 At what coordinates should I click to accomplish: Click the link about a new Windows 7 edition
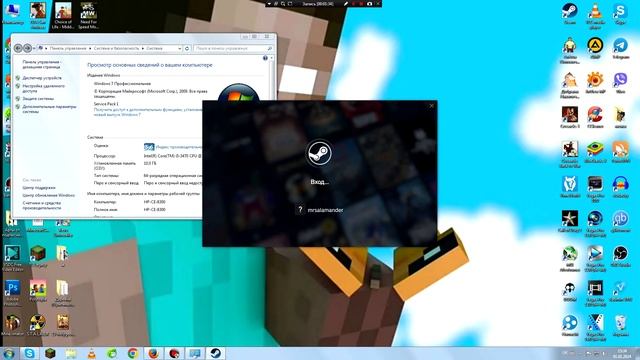[148, 112]
